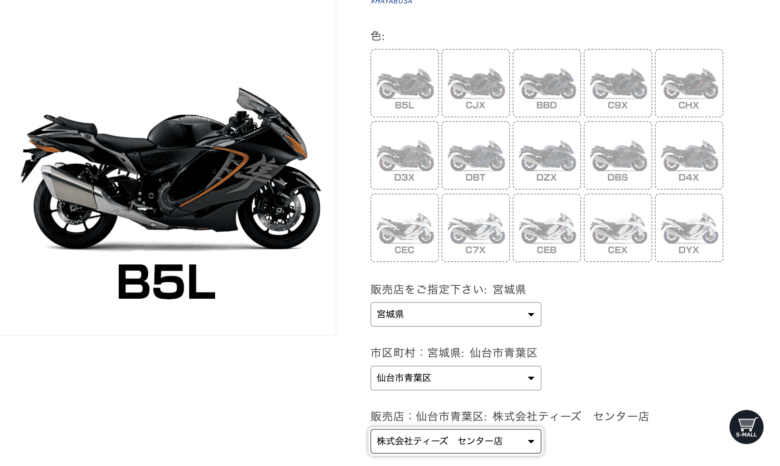Select the DBS color variant
The image size is (780, 466).
[x=618, y=155]
